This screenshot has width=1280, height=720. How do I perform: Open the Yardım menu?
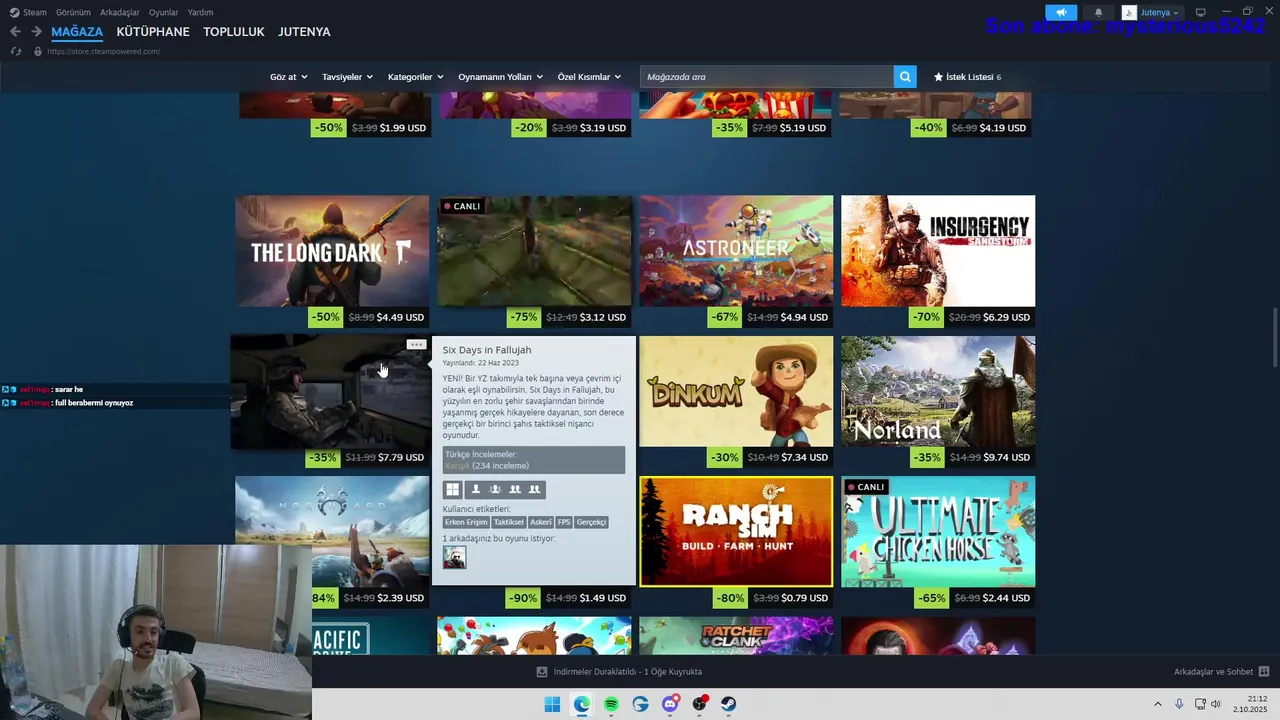[200, 13]
